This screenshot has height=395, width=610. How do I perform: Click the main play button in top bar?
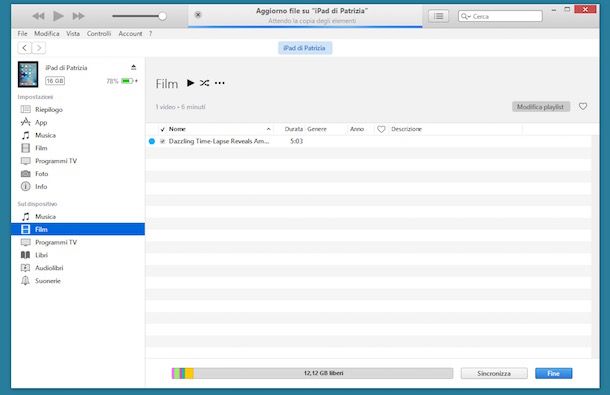tap(58, 16)
